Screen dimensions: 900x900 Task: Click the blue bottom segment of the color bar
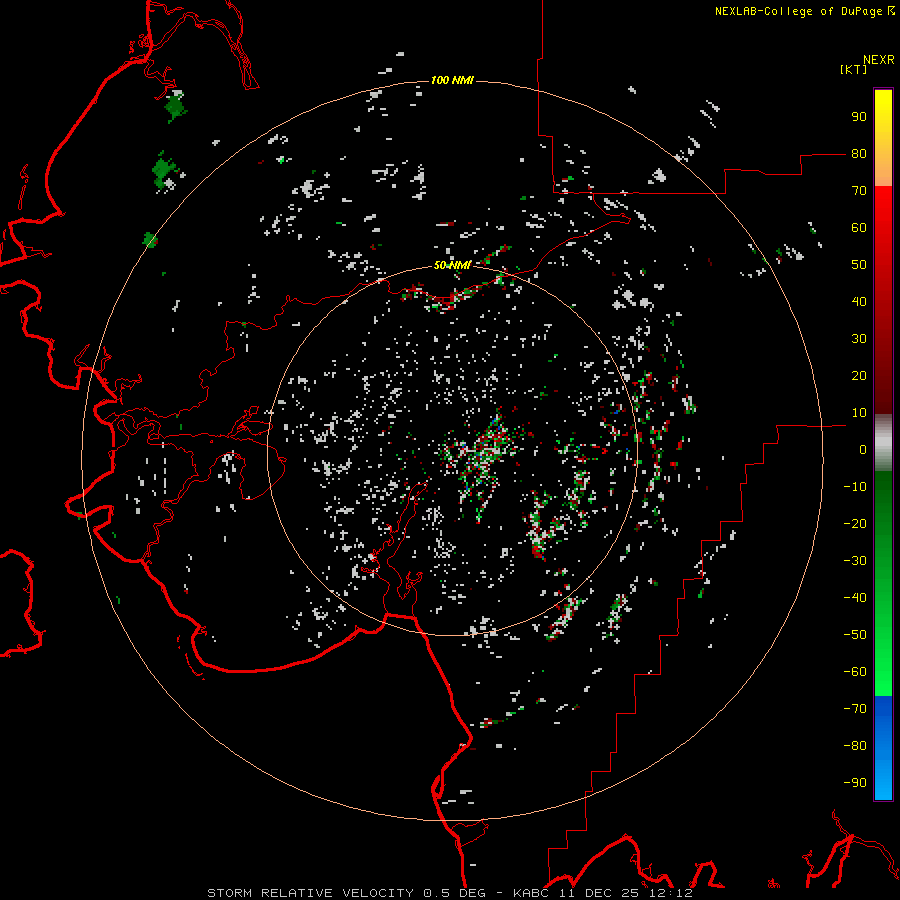coord(883,748)
